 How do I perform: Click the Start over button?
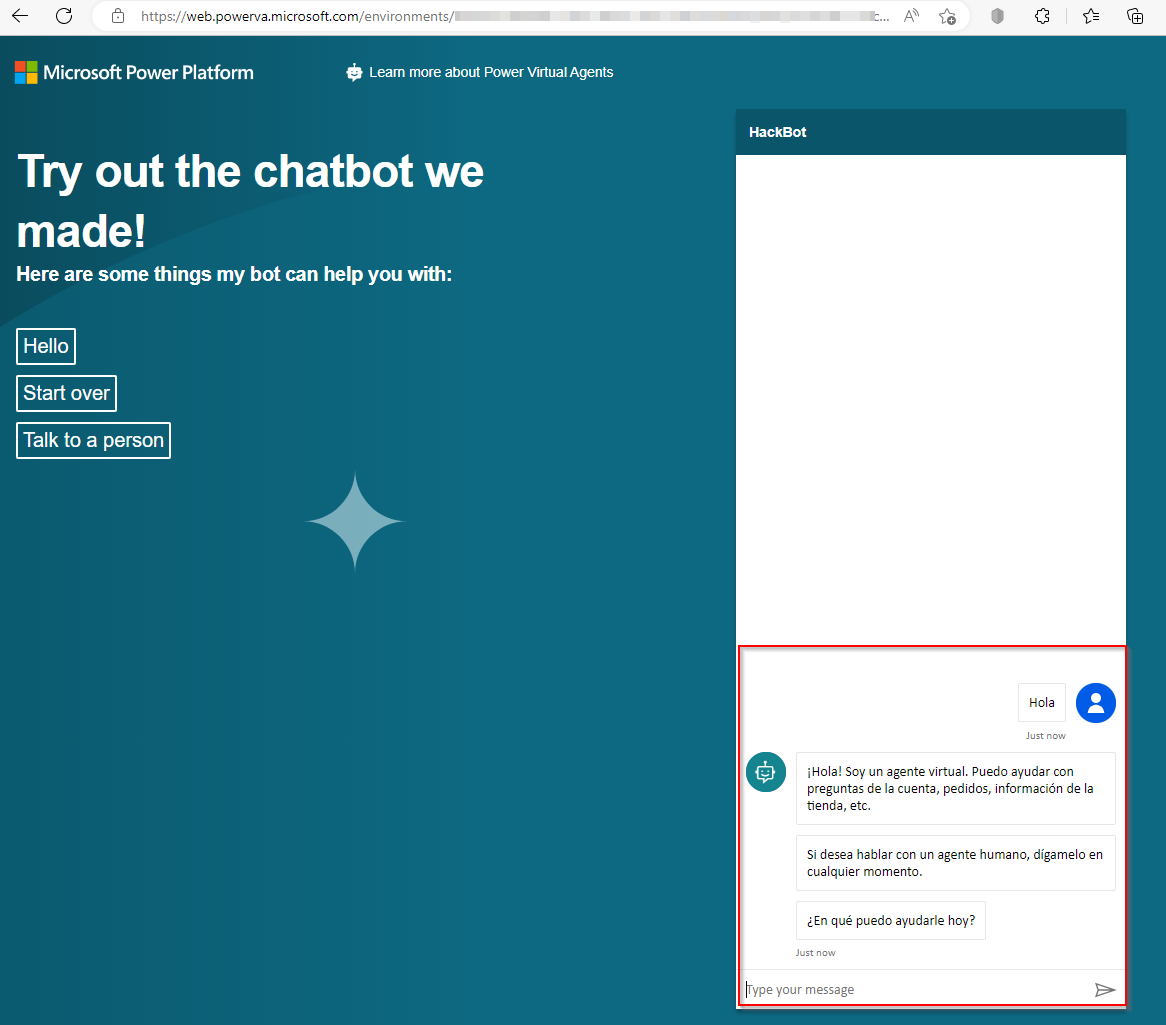pyautogui.click(x=66, y=393)
